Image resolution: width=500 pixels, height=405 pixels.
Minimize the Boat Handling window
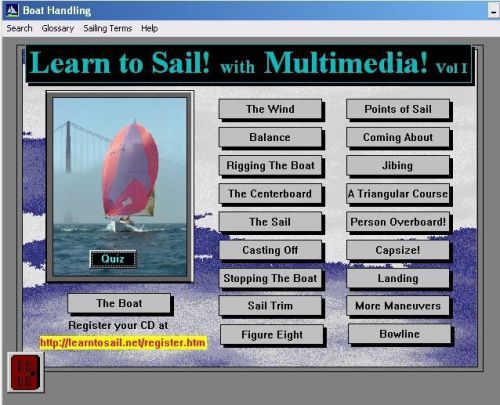[x=493, y=12]
